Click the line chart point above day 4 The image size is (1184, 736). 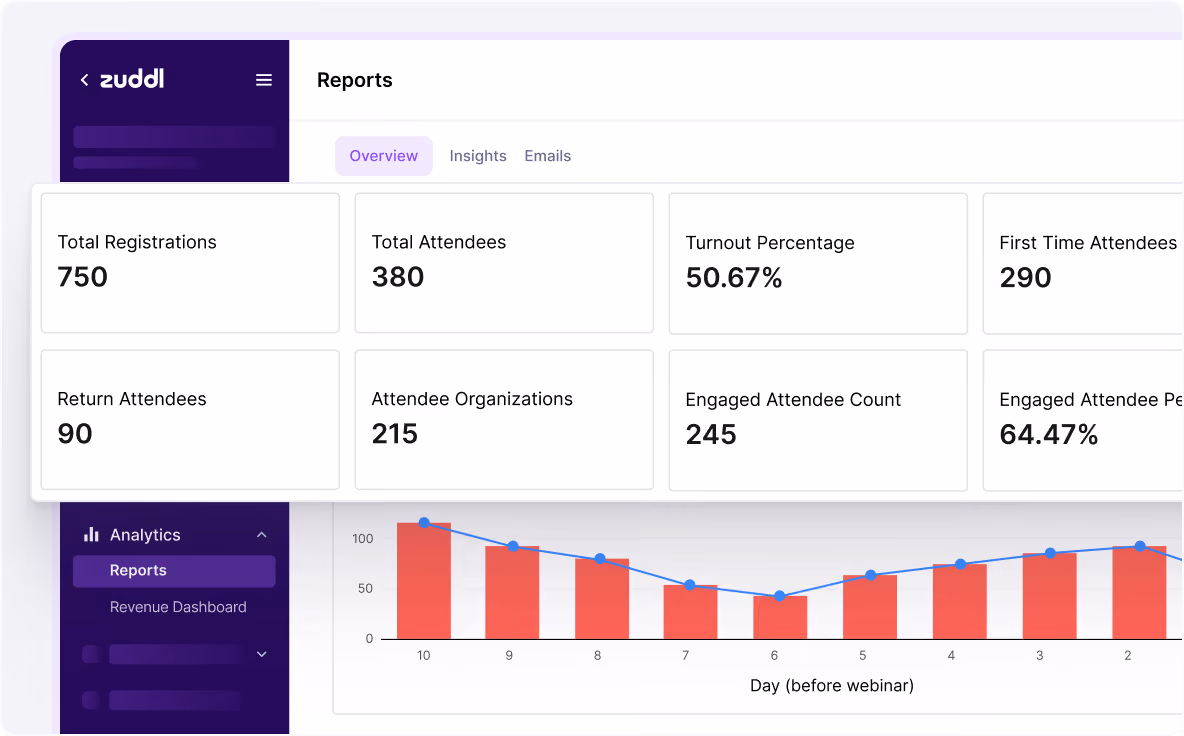(960, 564)
